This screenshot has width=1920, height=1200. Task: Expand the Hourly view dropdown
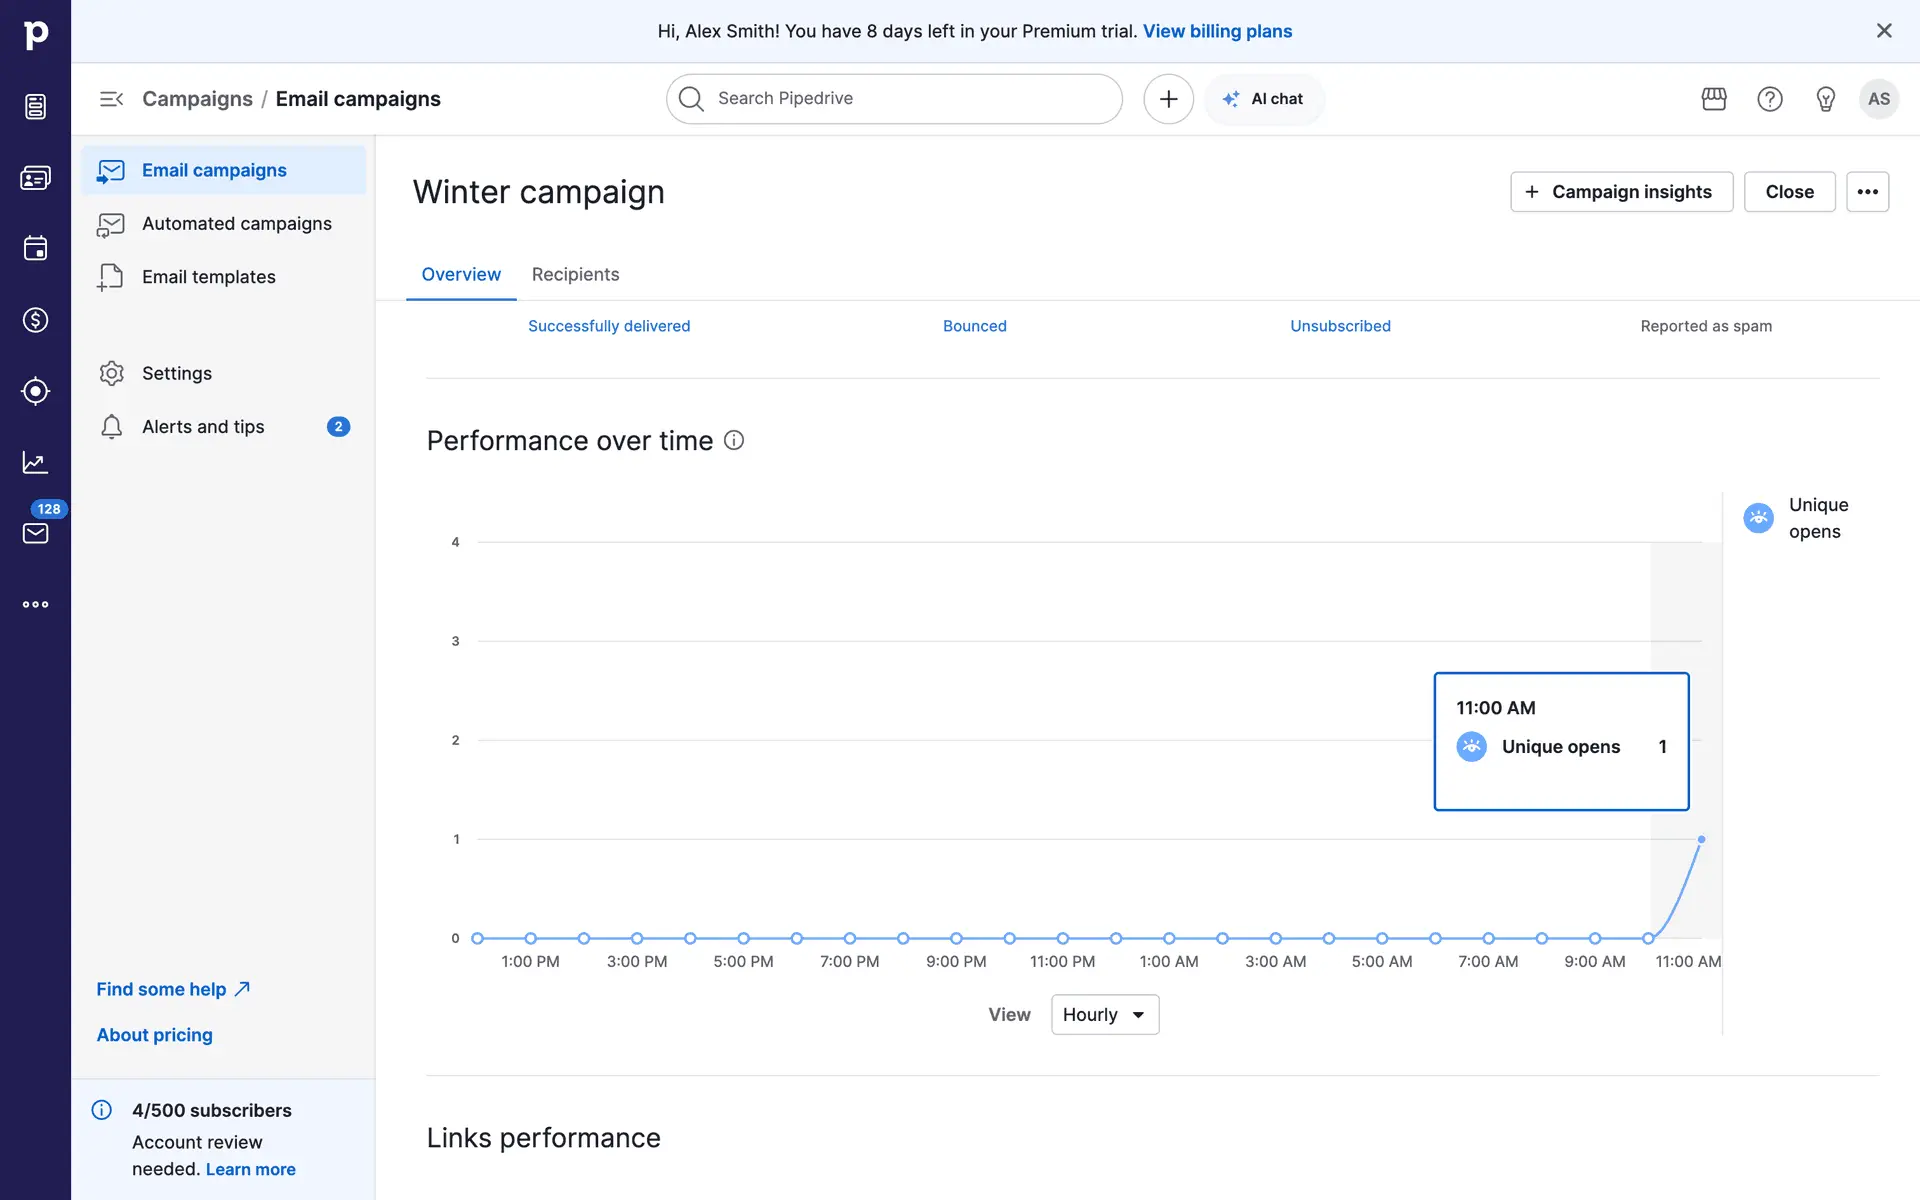pos(1104,1014)
